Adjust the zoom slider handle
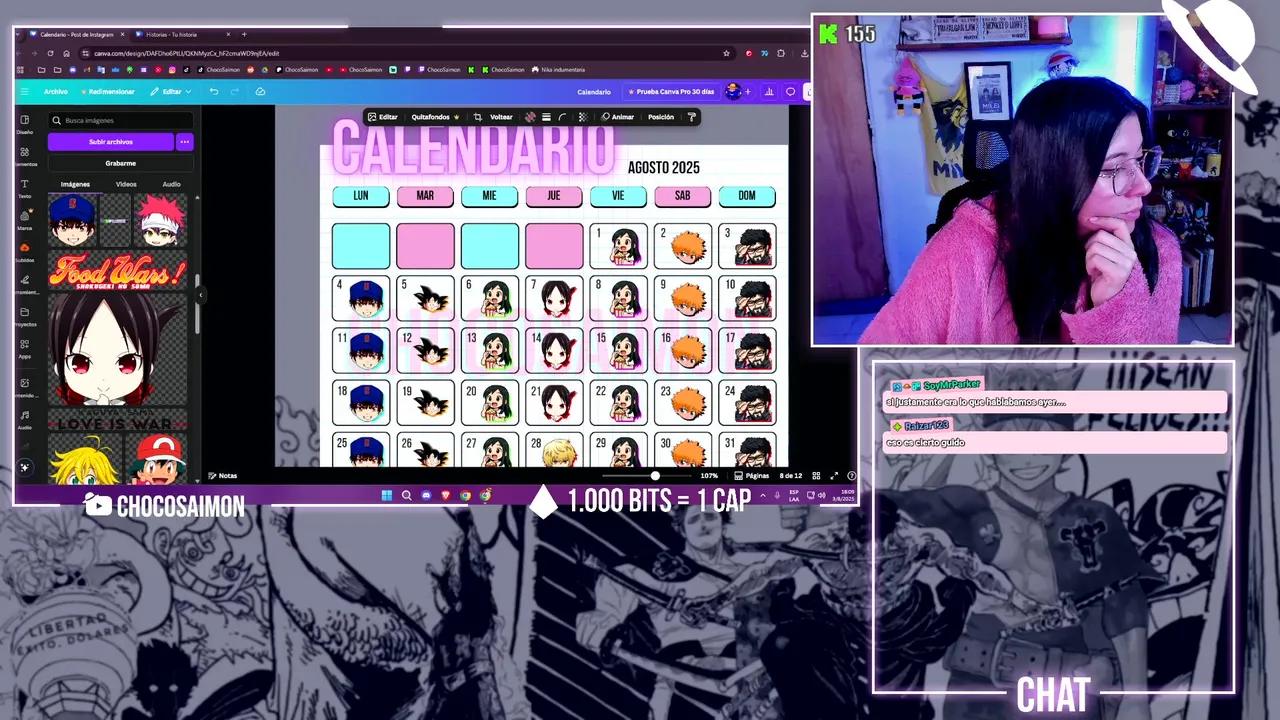The image size is (1280, 720). [655, 476]
